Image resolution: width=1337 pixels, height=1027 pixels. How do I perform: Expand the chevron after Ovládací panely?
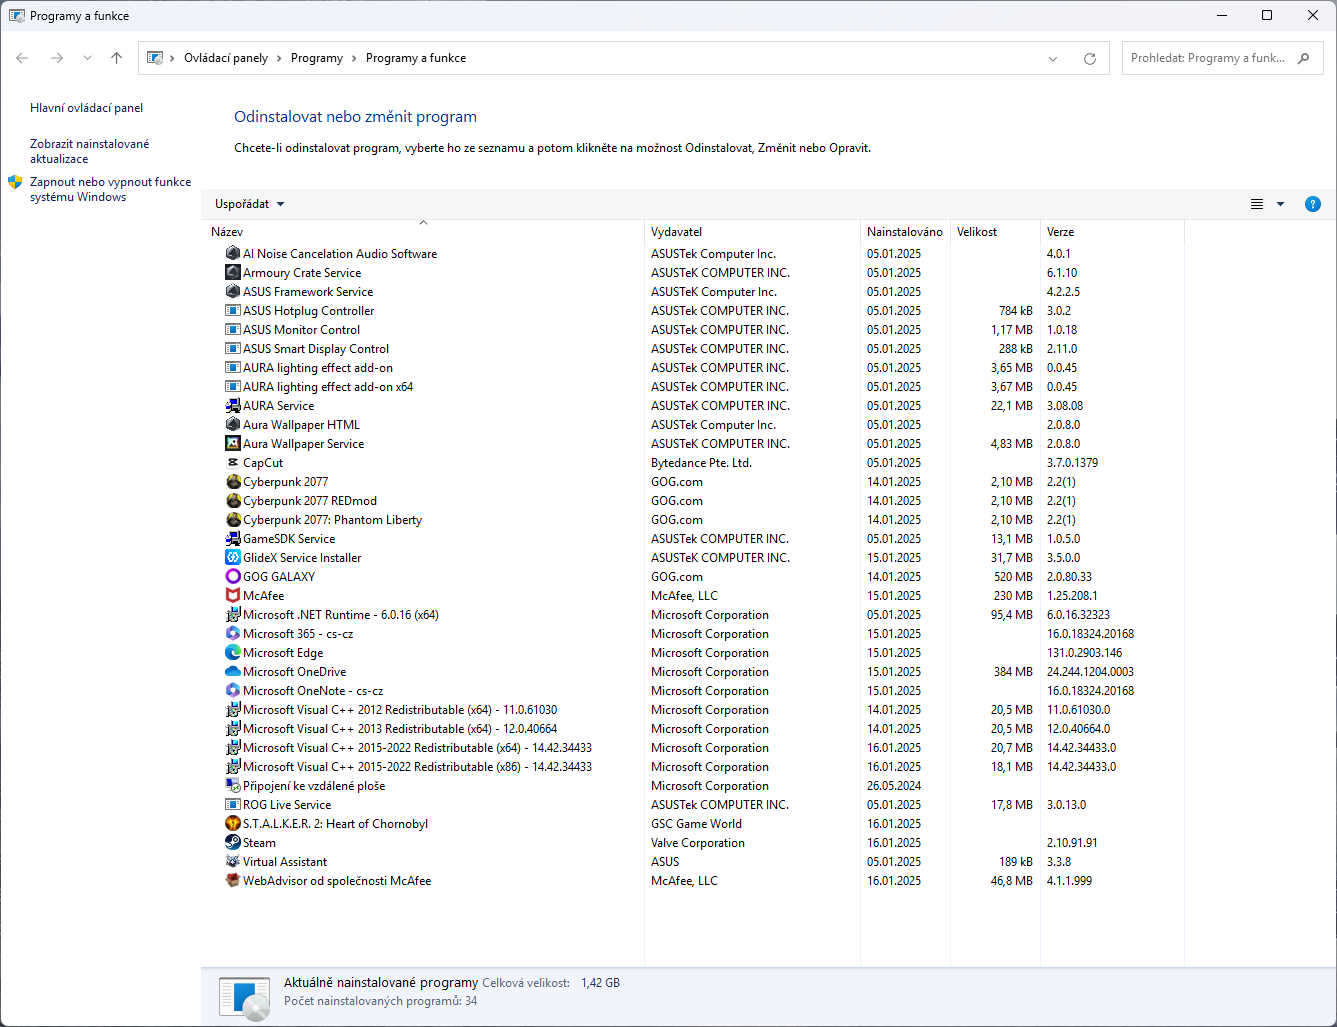(x=279, y=58)
